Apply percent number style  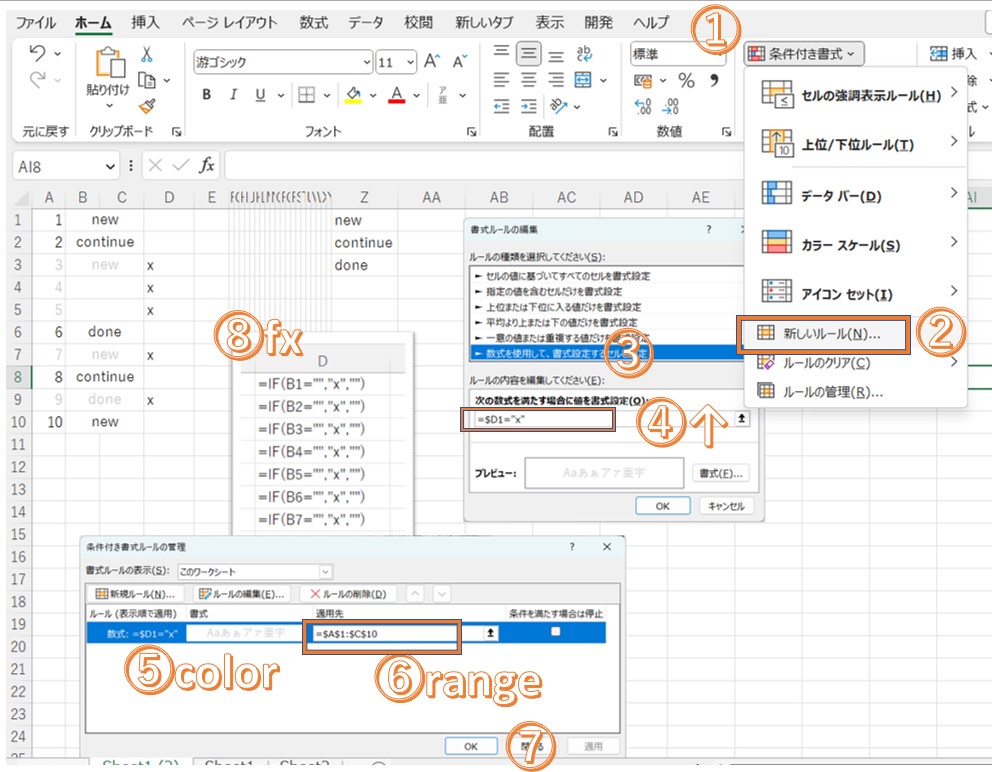click(x=686, y=80)
